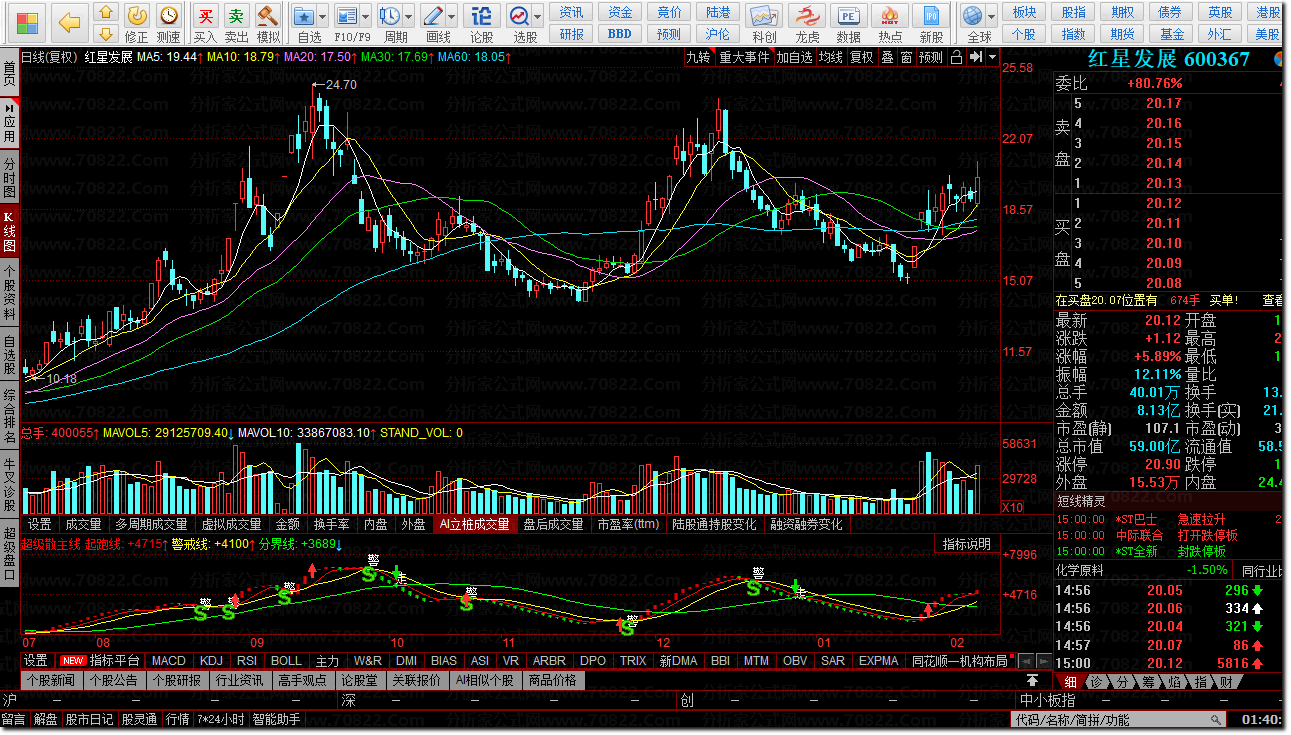Click the up arrow stock navigation icon
This screenshot has width=1291, height=735.
(x=107, y=14)
